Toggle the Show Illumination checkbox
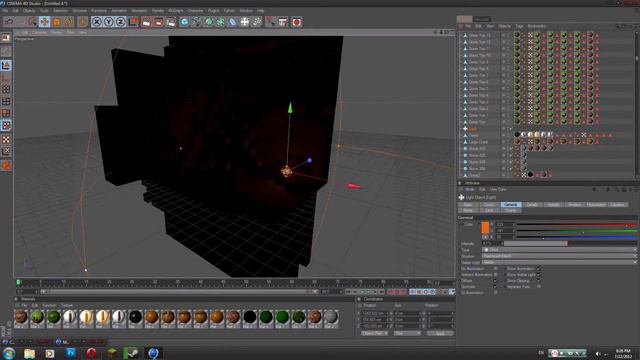The width and height of the screenshot is (640, 360). pos(539,269)
